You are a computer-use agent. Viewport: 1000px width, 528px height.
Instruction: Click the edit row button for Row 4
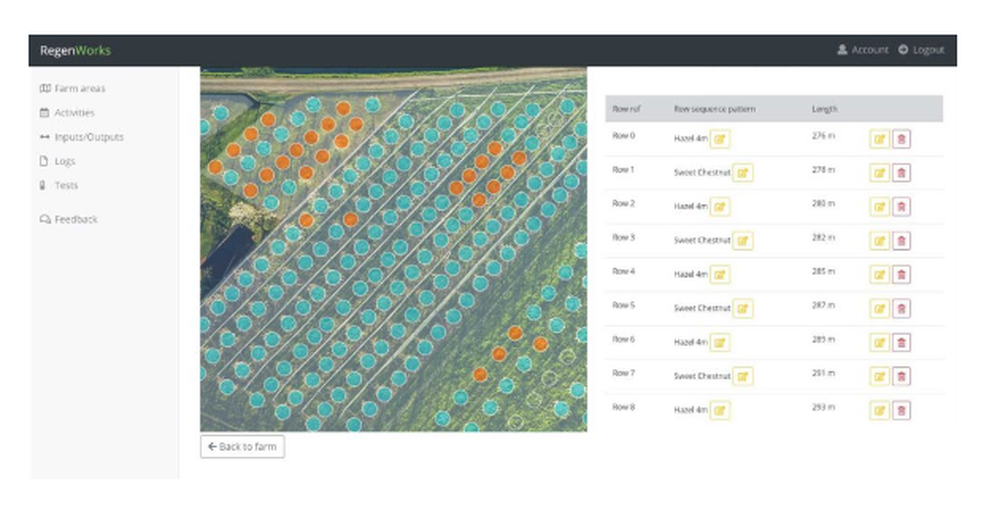879,275
